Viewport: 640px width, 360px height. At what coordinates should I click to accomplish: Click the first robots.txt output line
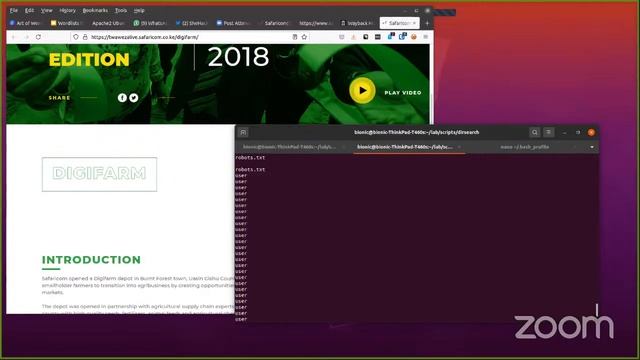point(250,158)
